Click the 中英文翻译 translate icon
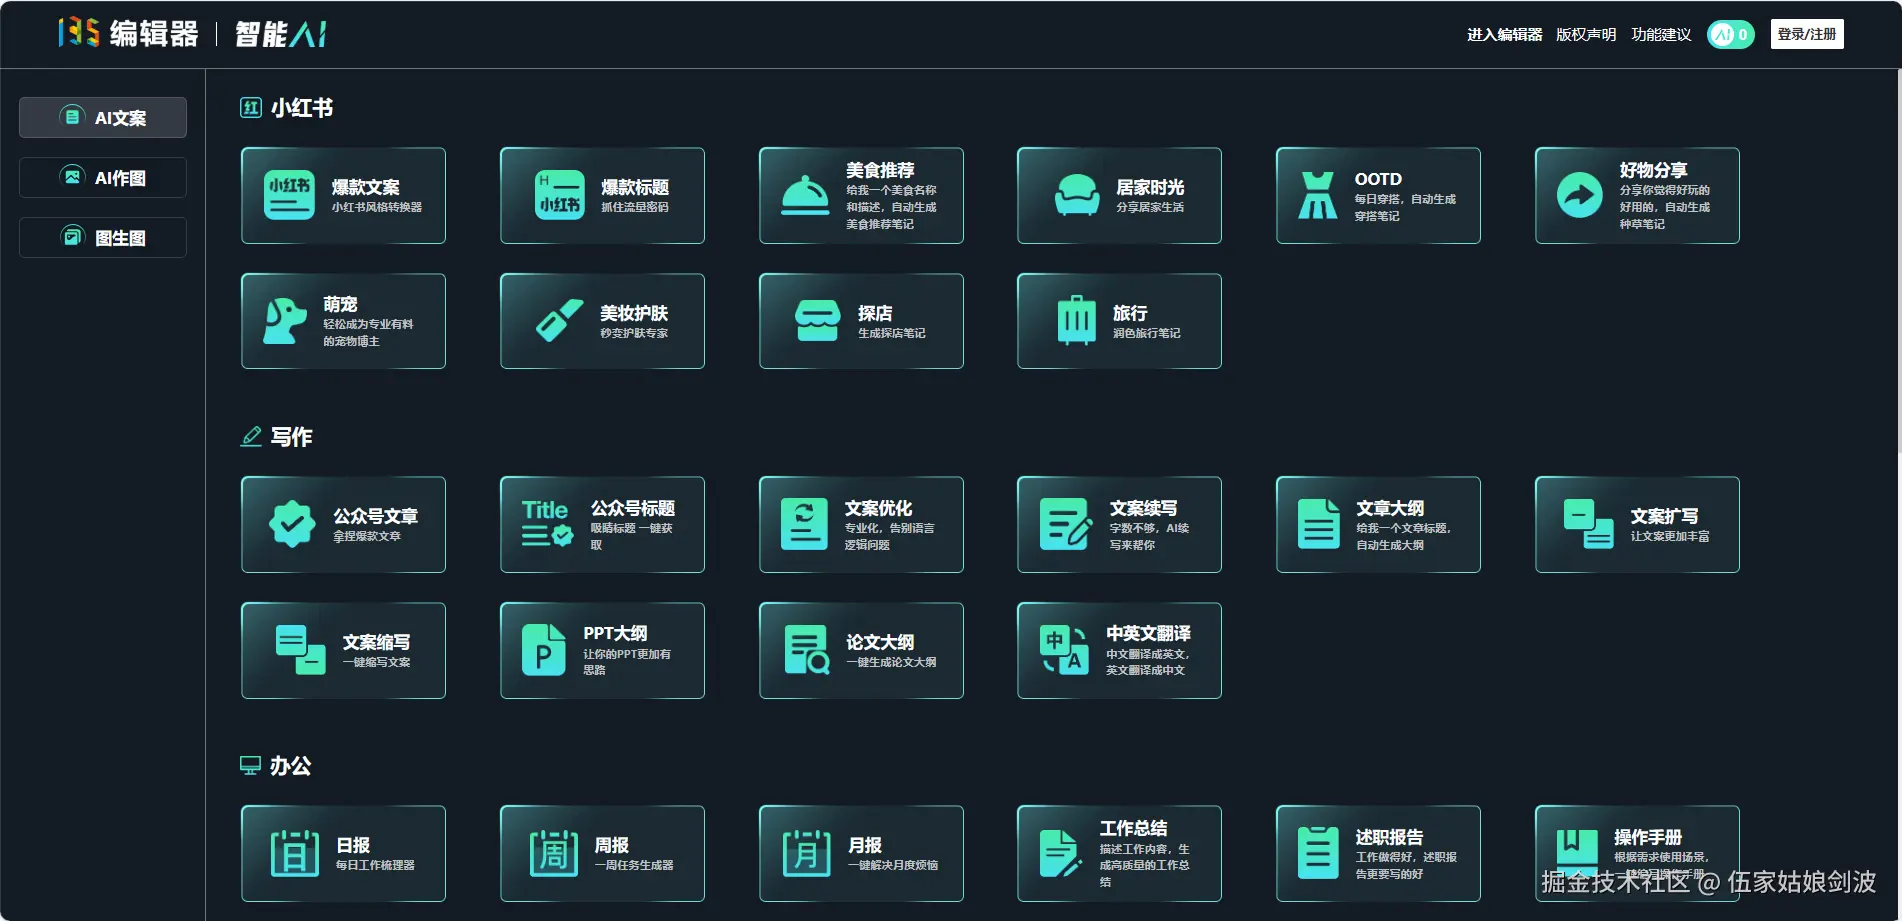The height and width of the screenshot is (921, 1902). click(1064, 650)
